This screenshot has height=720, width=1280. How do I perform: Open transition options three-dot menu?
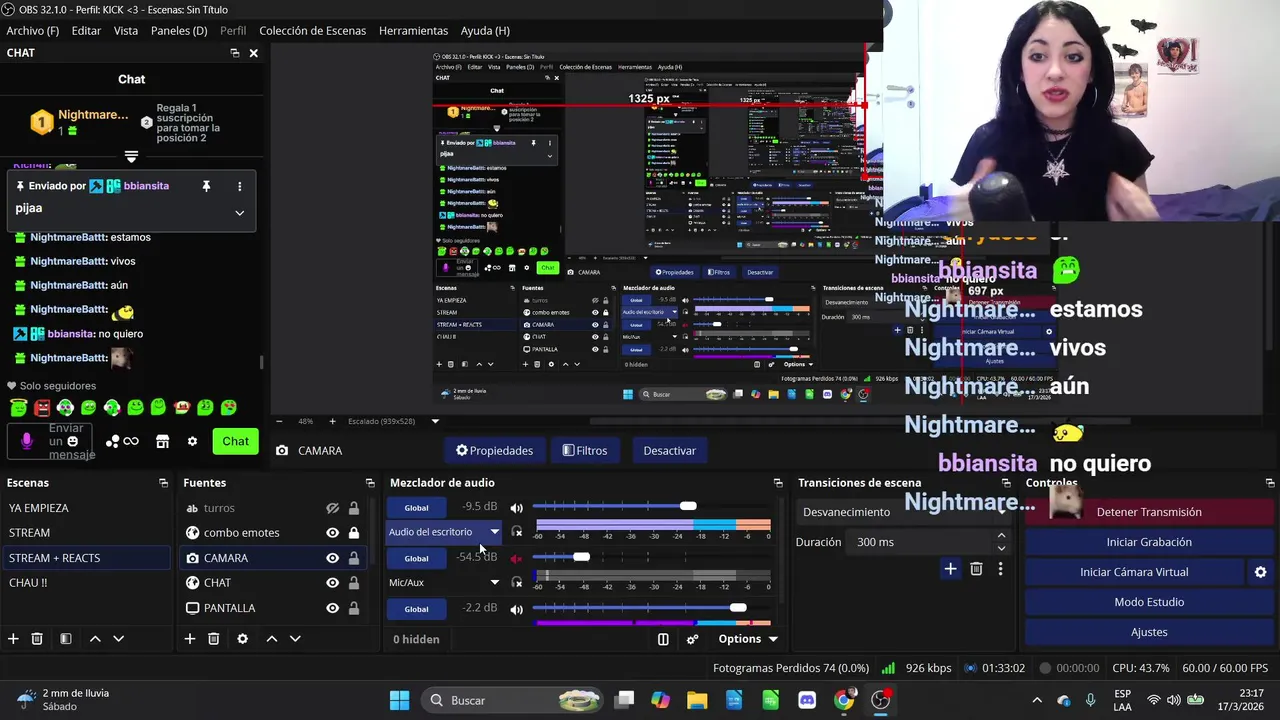pyautogui.click(x=1000, y=569)
